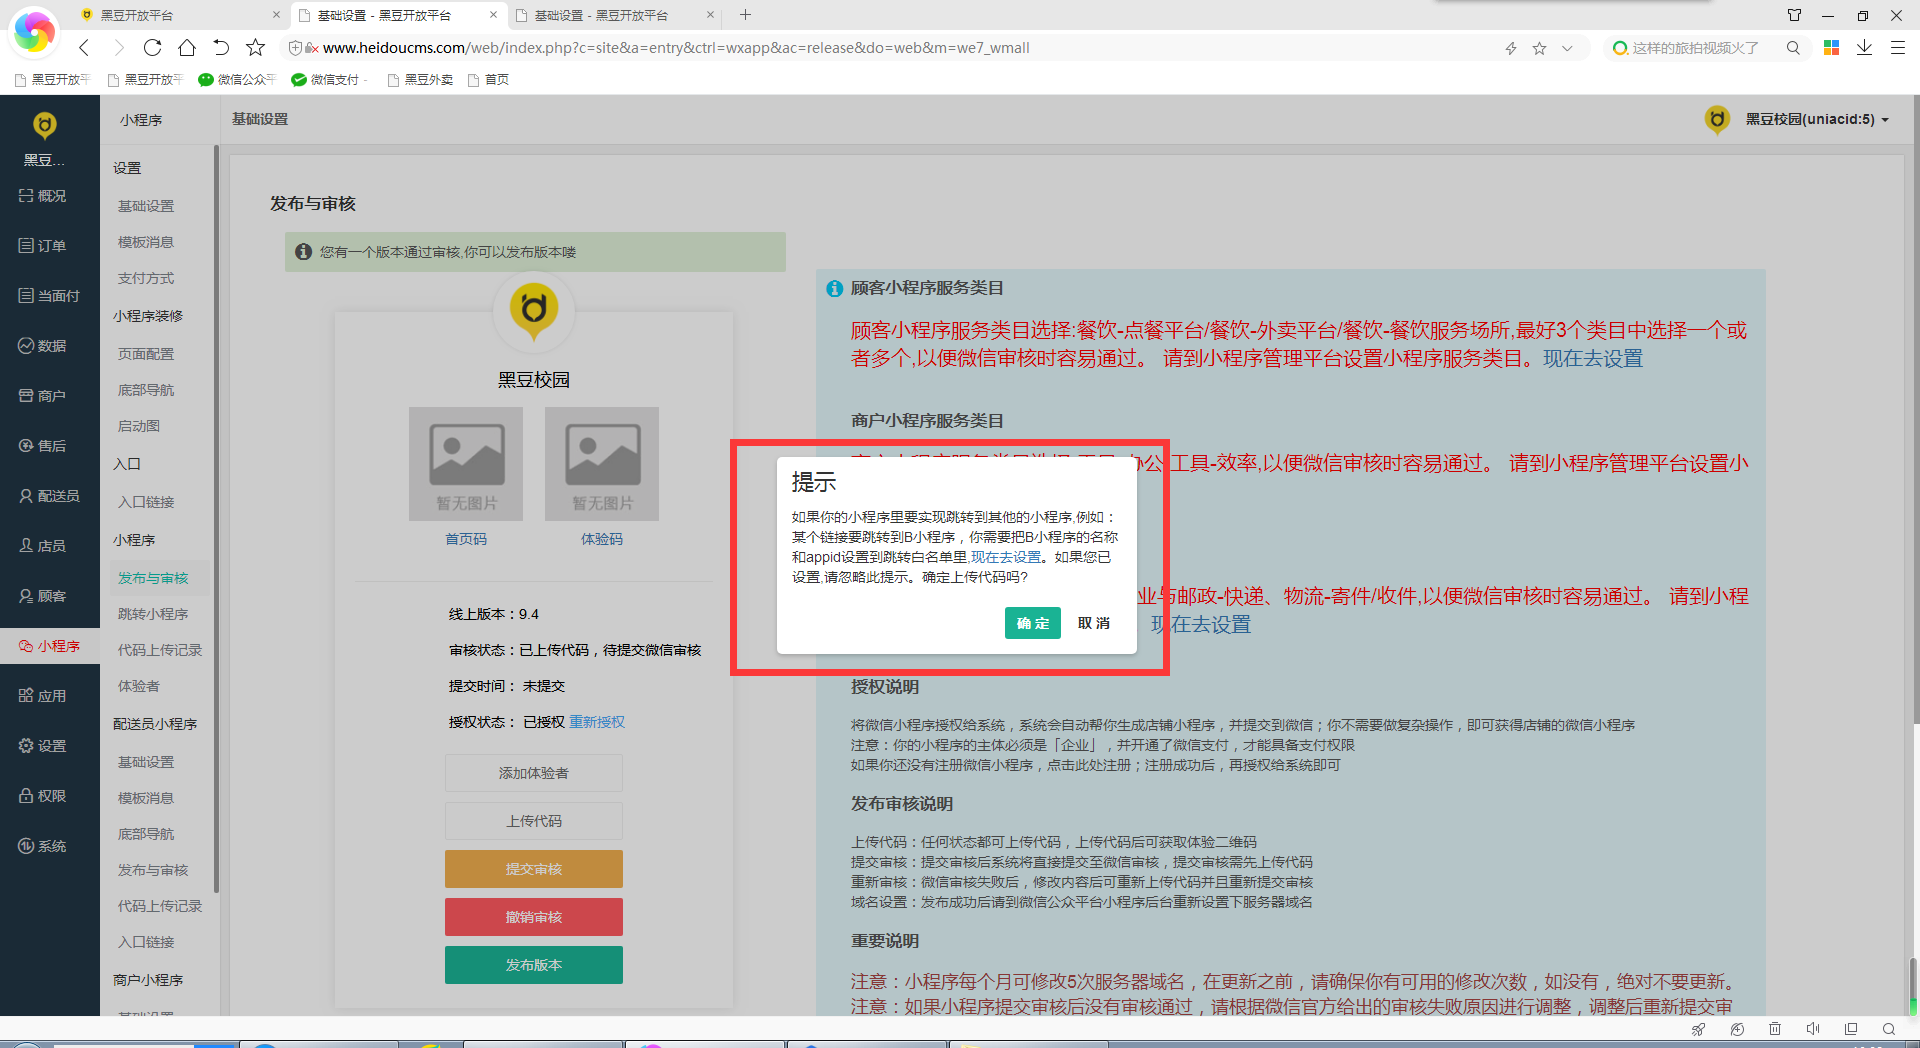Click the search magnifier in the browser
This screenshot has height=1048, width=1920.
(x=1793, y=47)
